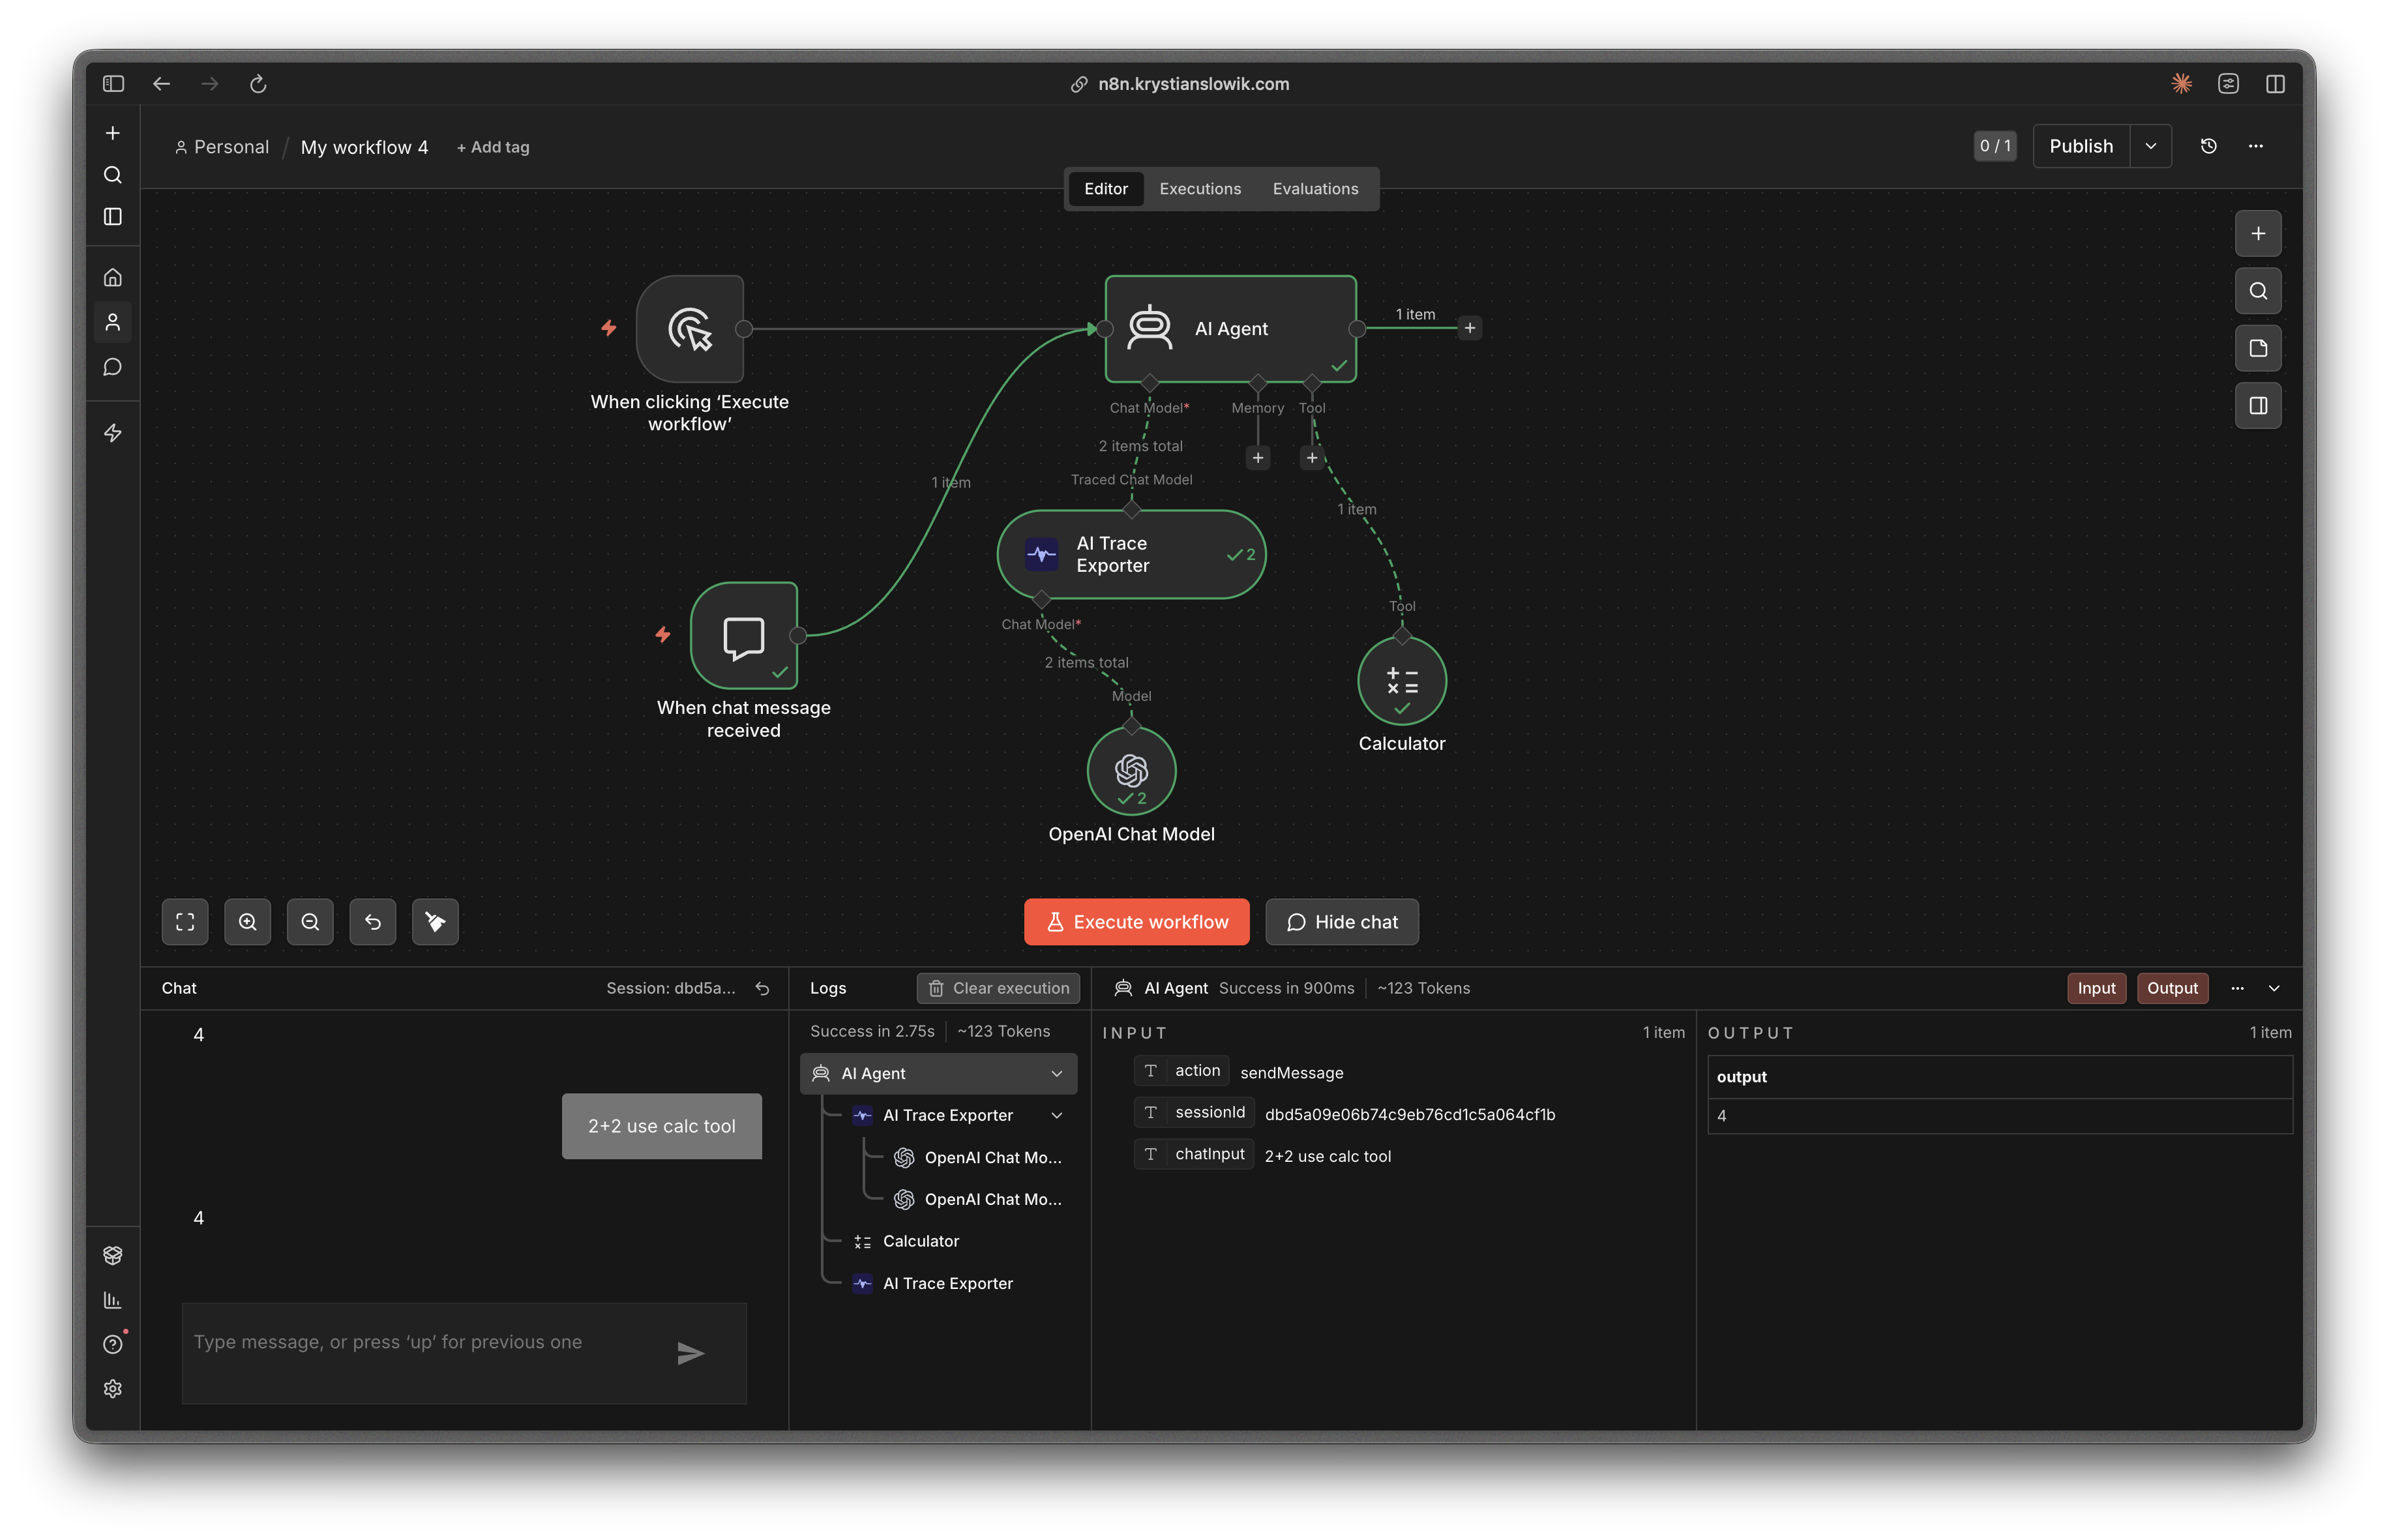This screenshot has width=2389, height=1540.
Task: Click the Execute workflow button
Action: 1136,922
